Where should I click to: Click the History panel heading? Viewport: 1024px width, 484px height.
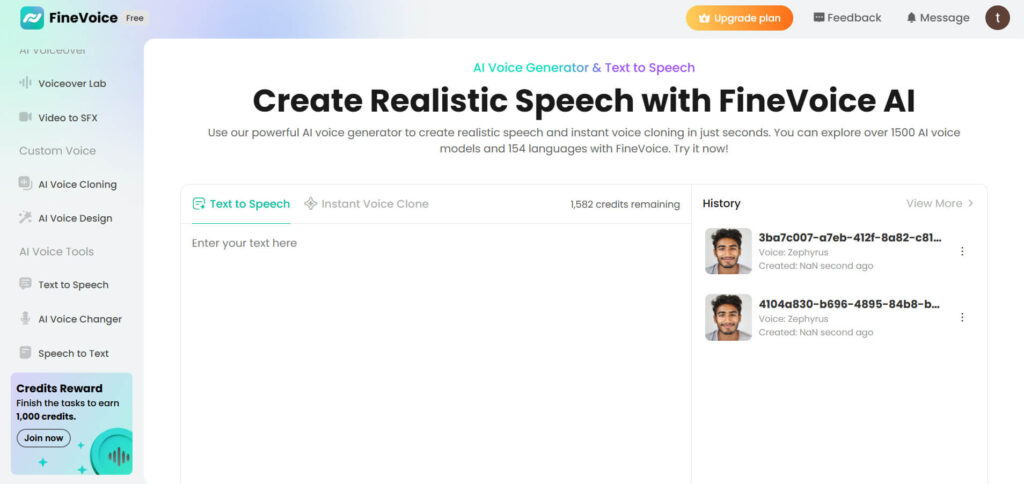click(x=722, y=203)
